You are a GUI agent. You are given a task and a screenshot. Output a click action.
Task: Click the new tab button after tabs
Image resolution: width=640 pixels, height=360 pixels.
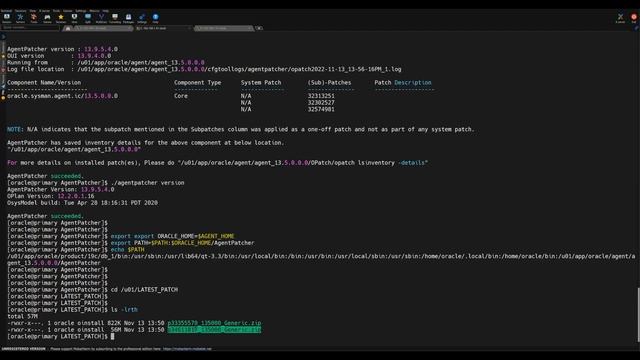click(259, 28)
